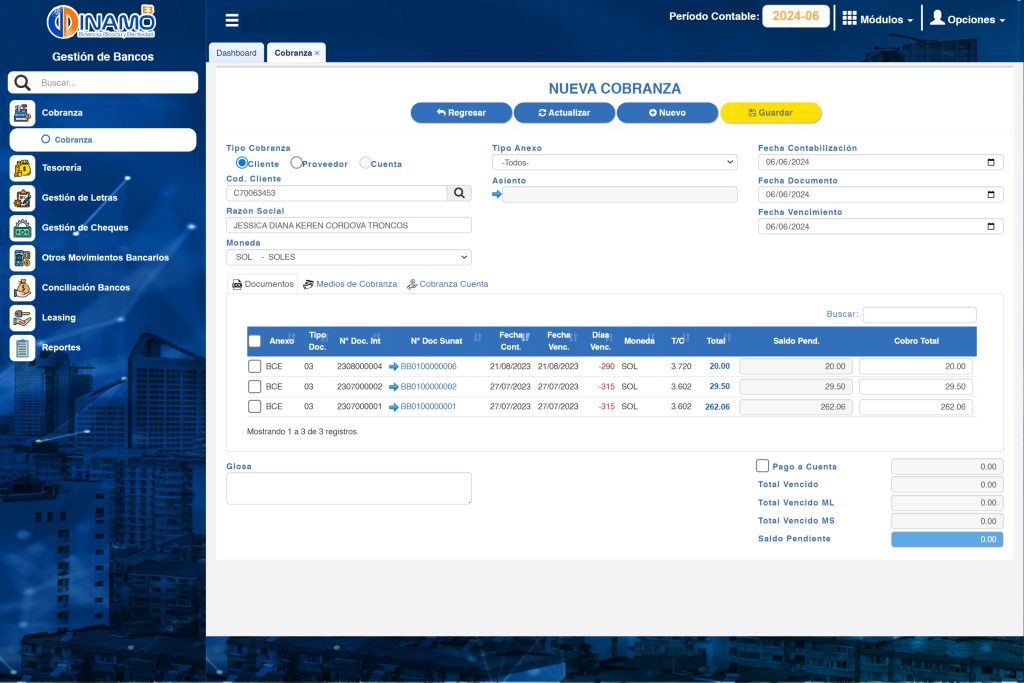Switch to the Dashboard tab

[236, 53]
